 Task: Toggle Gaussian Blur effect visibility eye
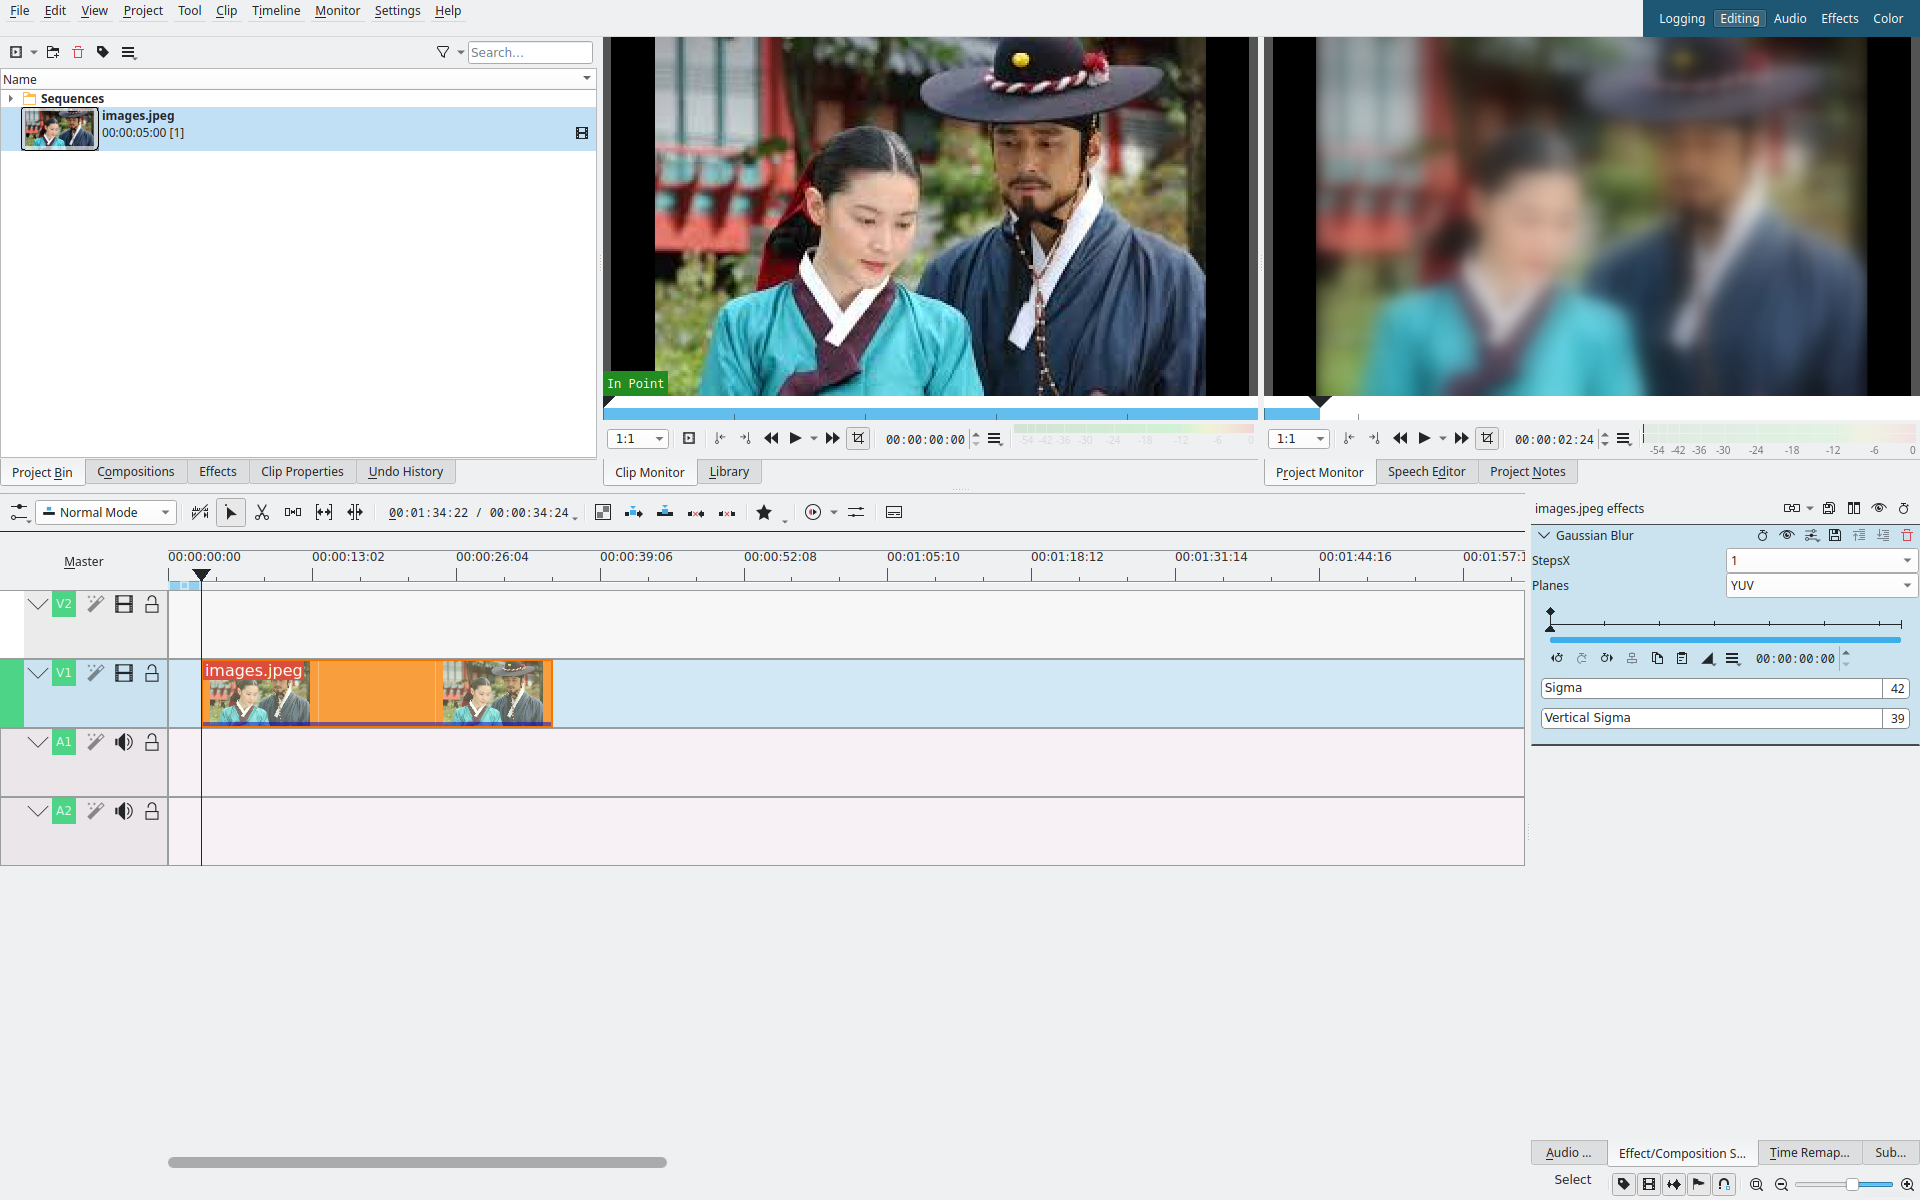(x=1786, y=536)
